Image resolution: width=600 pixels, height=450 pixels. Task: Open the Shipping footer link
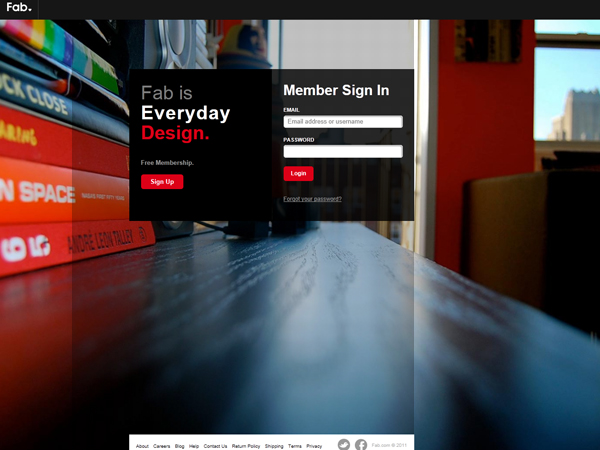274,446
